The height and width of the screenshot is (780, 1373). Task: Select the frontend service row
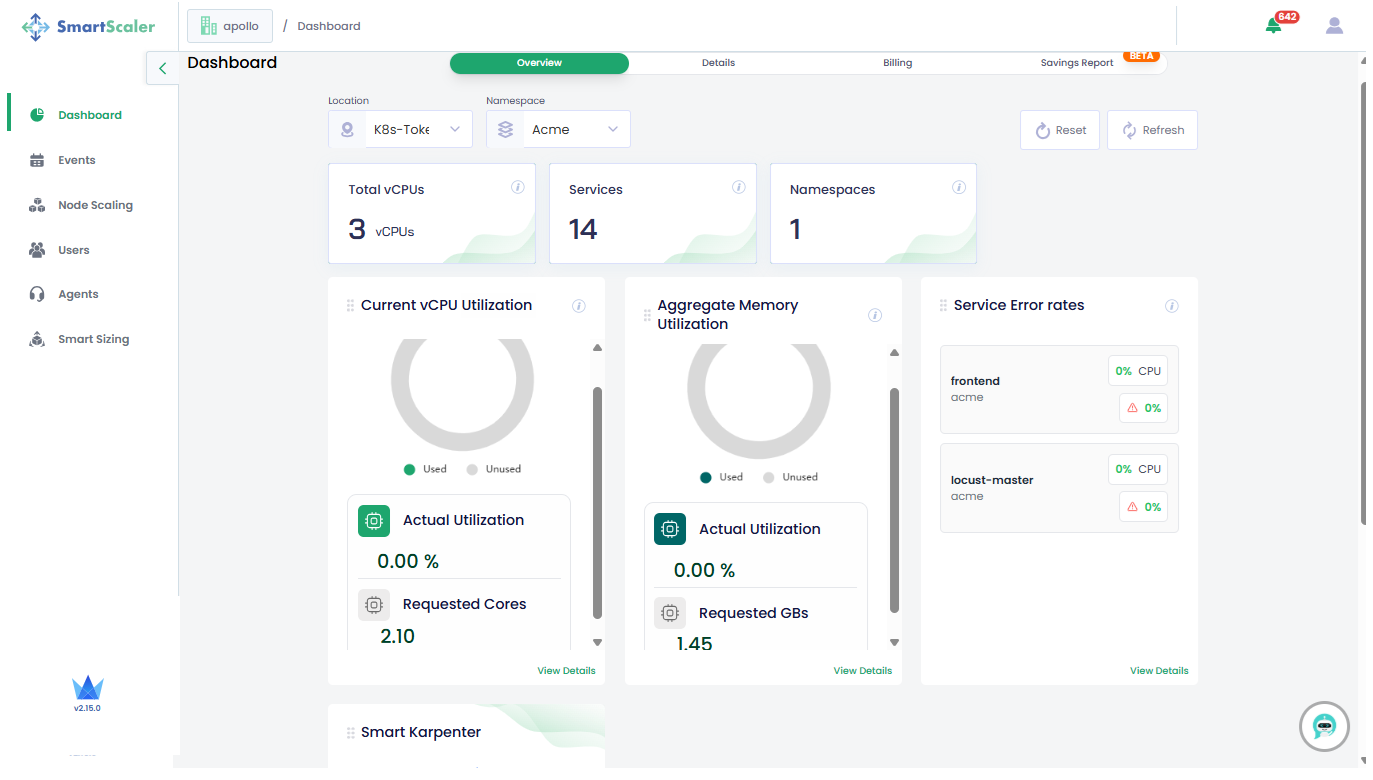tap(1059, 389)
